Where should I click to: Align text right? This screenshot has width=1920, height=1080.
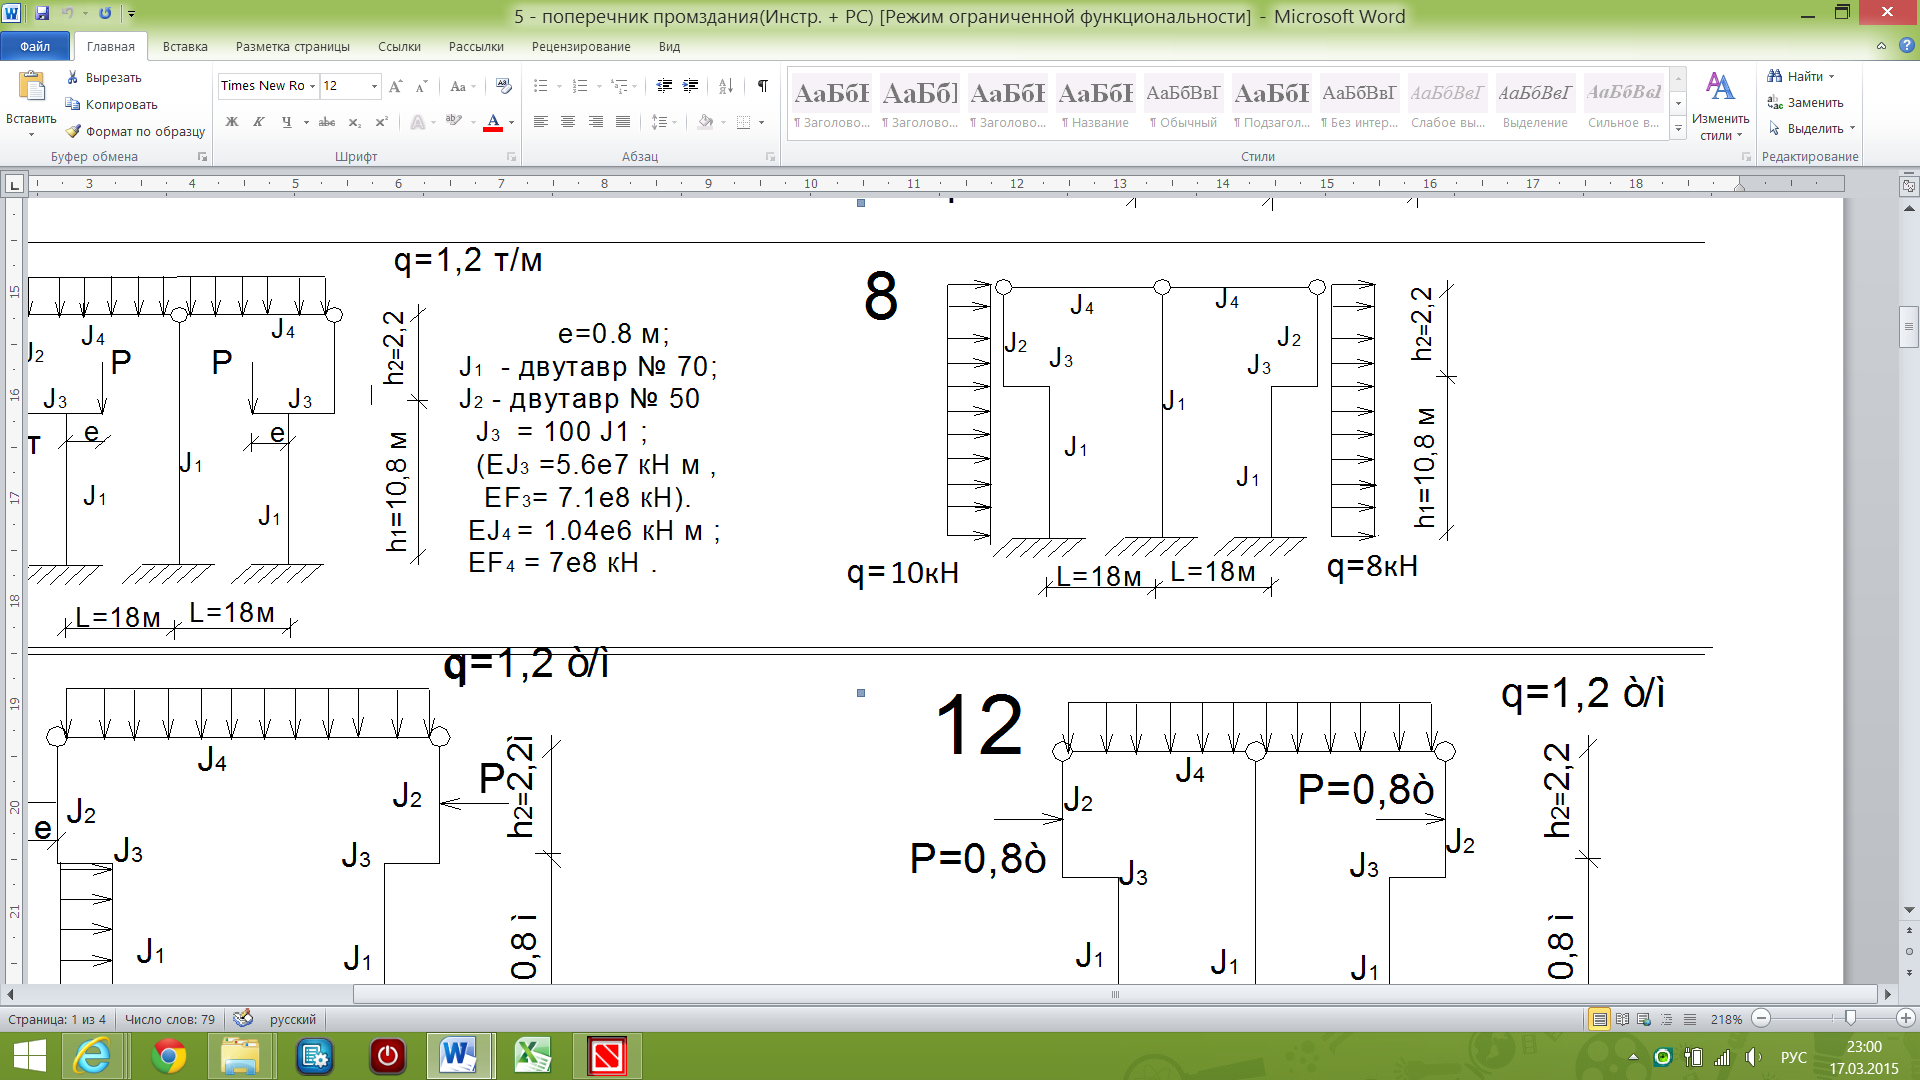tap(596, 122)
